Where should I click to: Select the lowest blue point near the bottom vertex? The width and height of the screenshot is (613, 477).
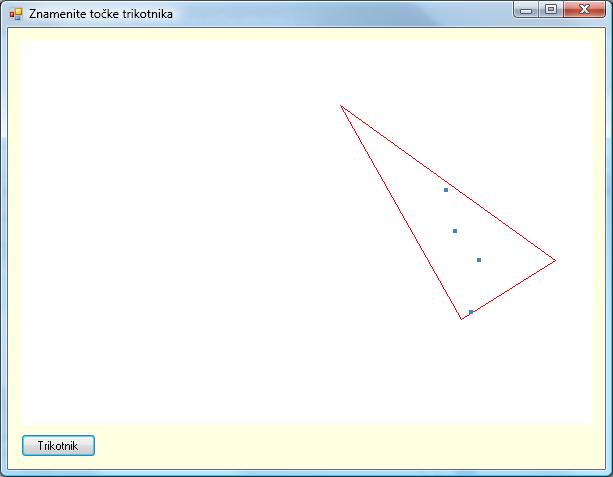(x=471, y=312)
